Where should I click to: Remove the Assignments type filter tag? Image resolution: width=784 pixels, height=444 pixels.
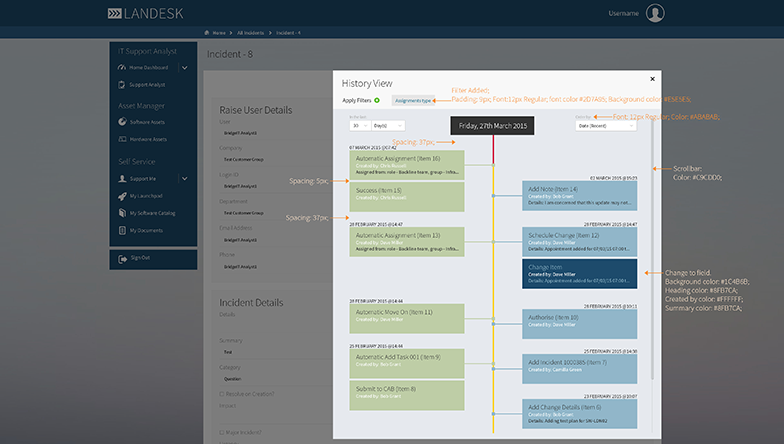click(412, 100)
